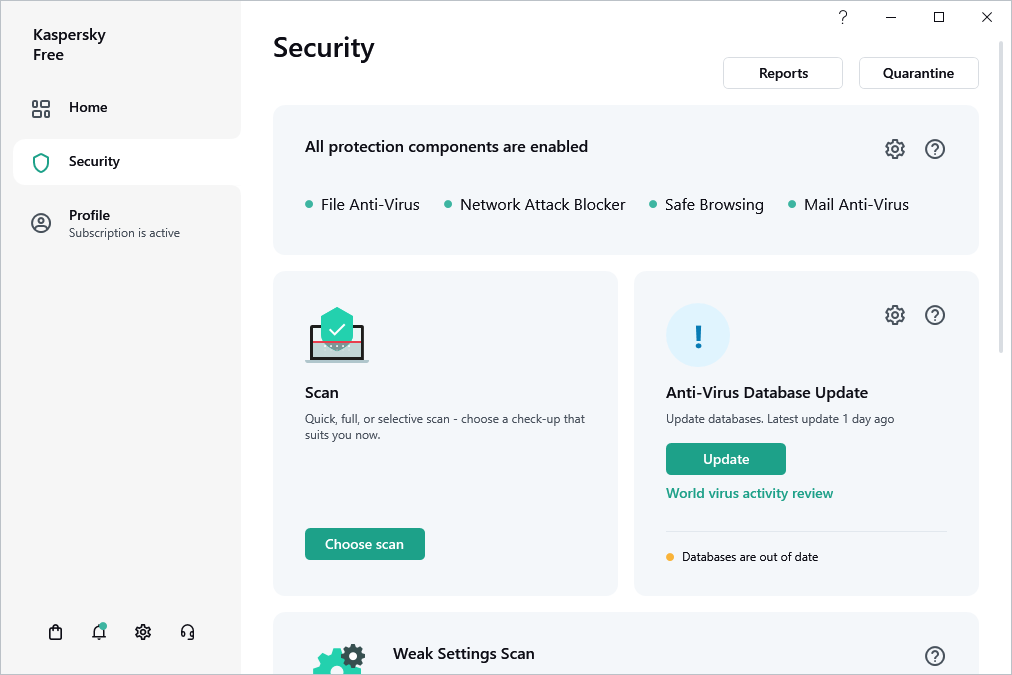Open World virus activity review link
1012x675 pixels.
(x=749, y=493)
